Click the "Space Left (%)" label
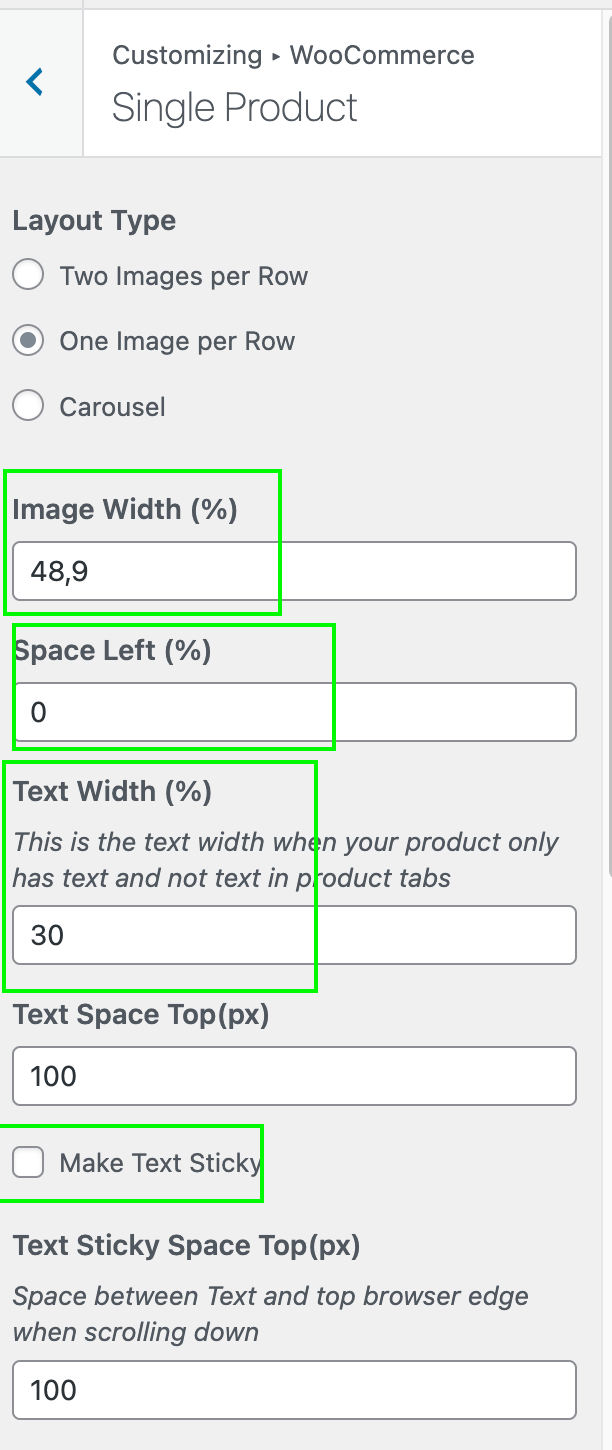The width and height of the screenshot is (612, 1450). coord(112,651)
